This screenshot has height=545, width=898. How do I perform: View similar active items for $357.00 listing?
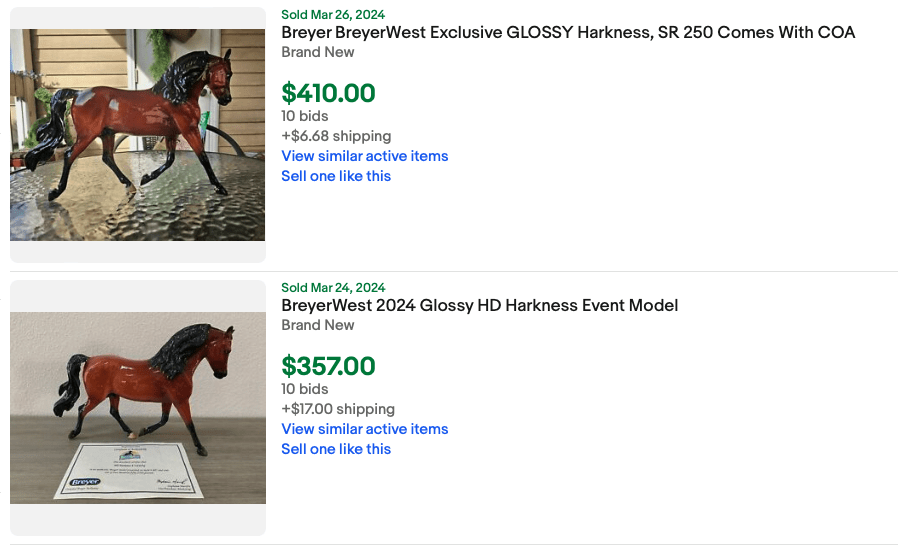tap(364, 429)
